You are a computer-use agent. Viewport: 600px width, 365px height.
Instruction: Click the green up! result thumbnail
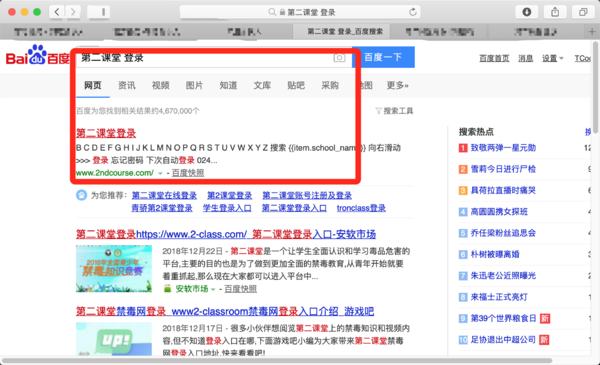click(x=114, y=339)
